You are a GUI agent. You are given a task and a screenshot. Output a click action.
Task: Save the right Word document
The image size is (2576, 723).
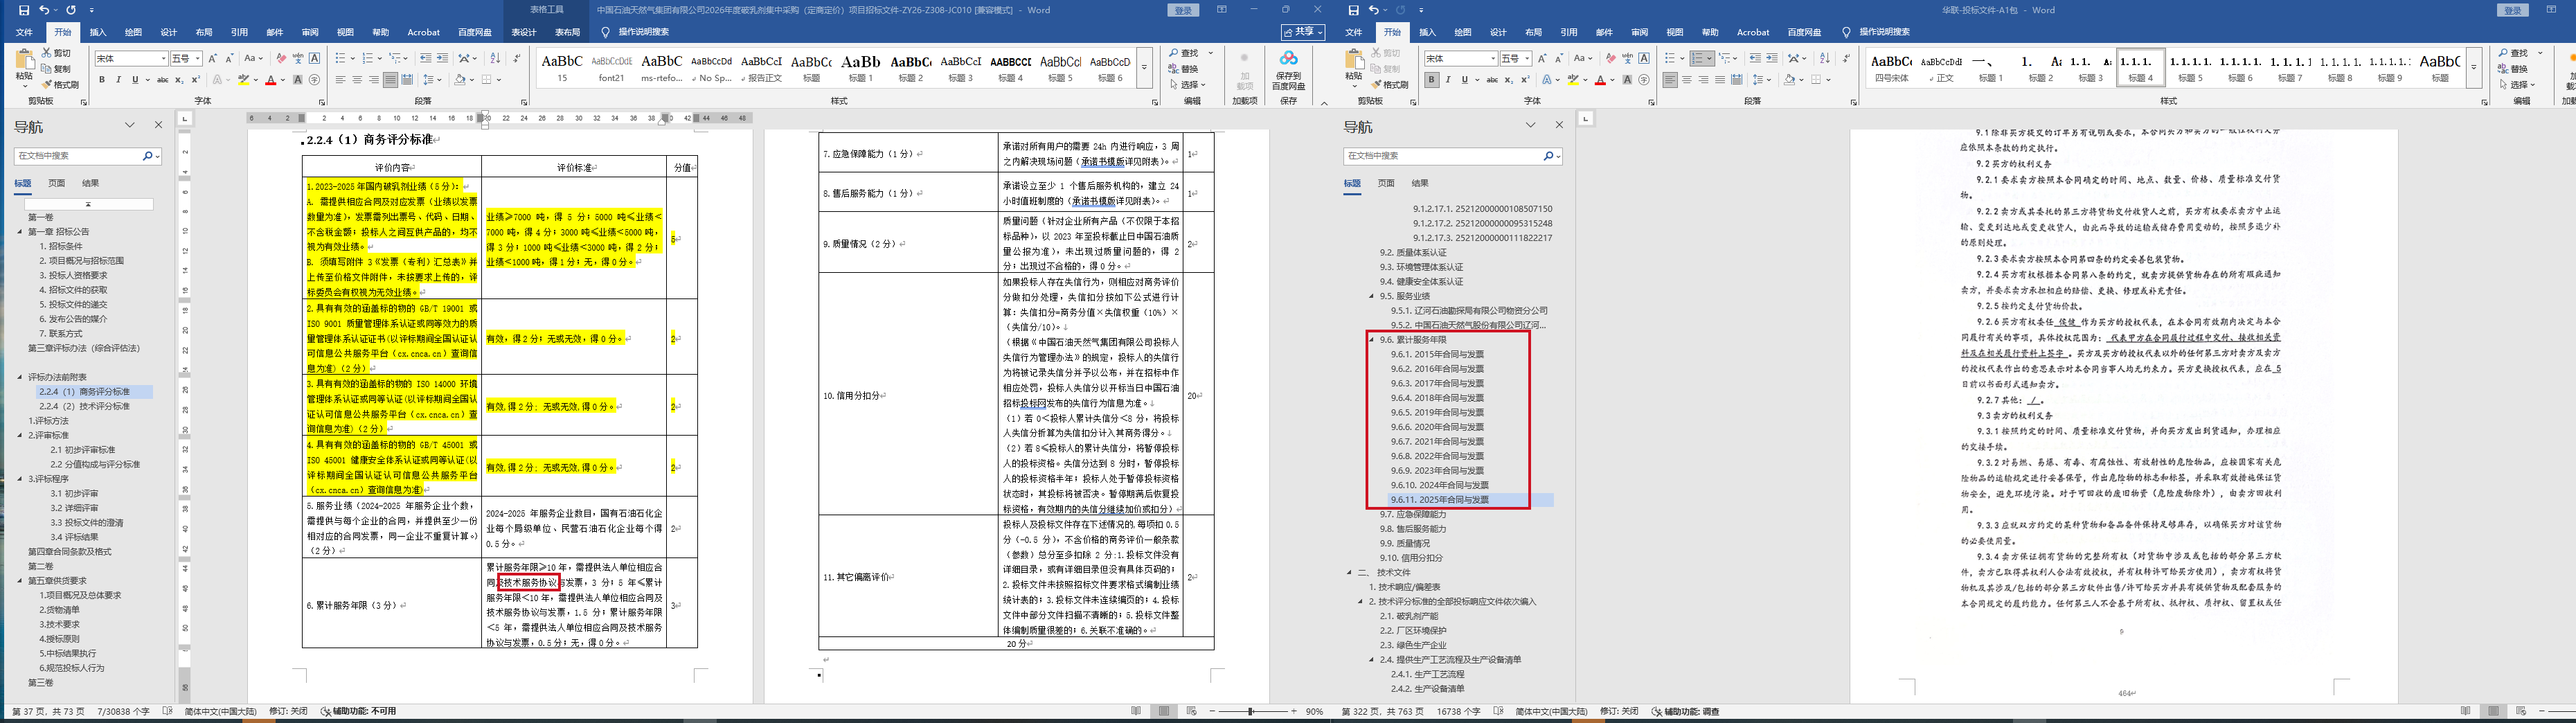point(1353,10)
